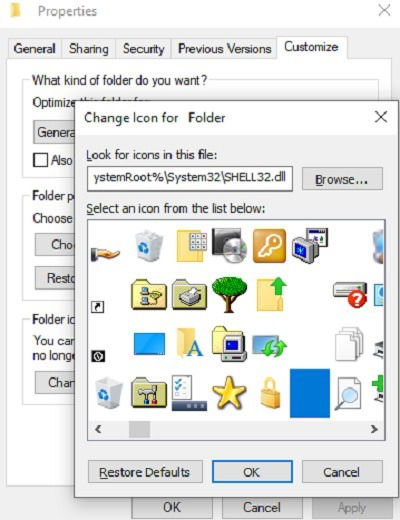Switch to the Security tab
Screen dimensions: 400x520
click(143, 49)
